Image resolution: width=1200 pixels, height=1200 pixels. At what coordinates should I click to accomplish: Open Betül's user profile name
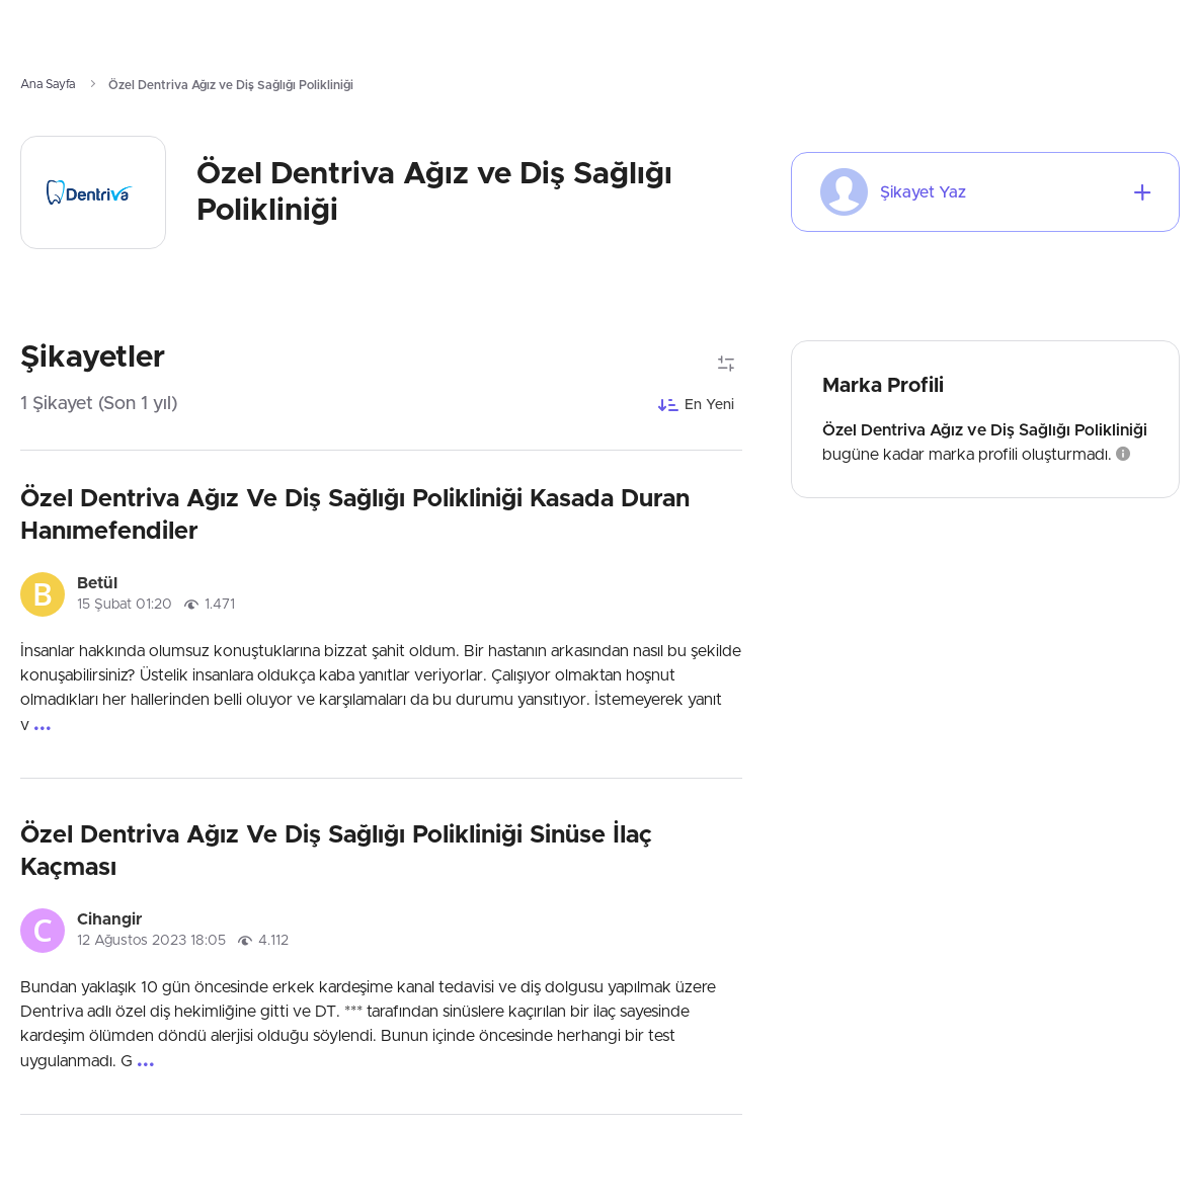click(x=97, y=583)
